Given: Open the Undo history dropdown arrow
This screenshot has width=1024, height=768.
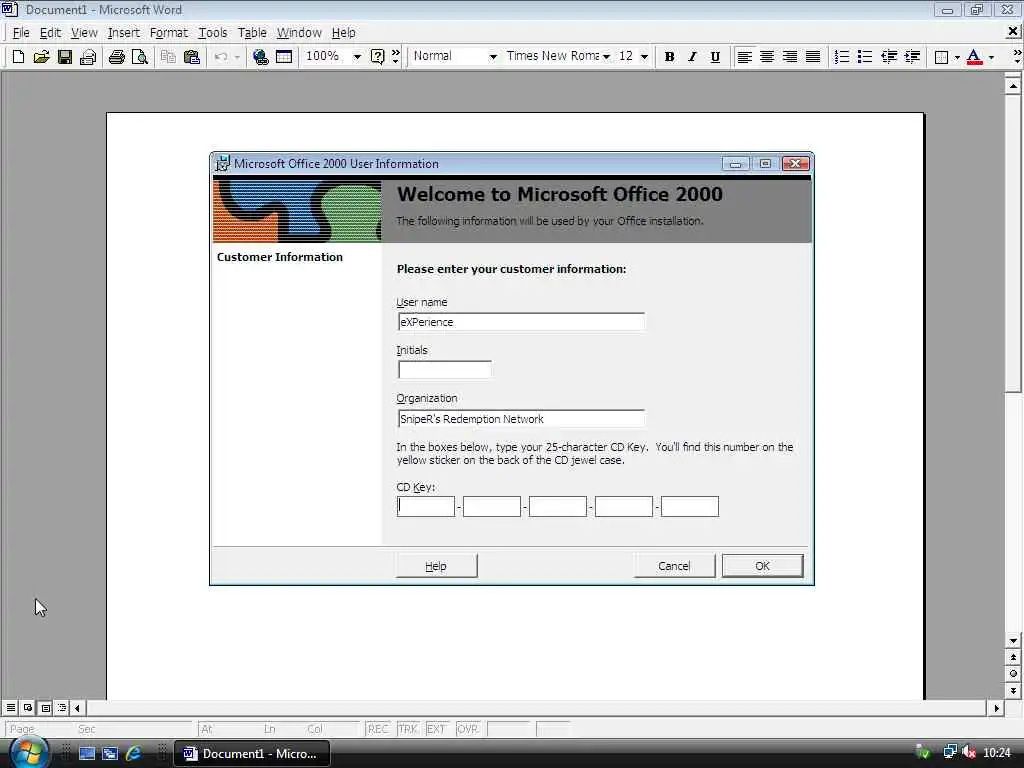Looking at the screenshot, I should coord(237,57).
